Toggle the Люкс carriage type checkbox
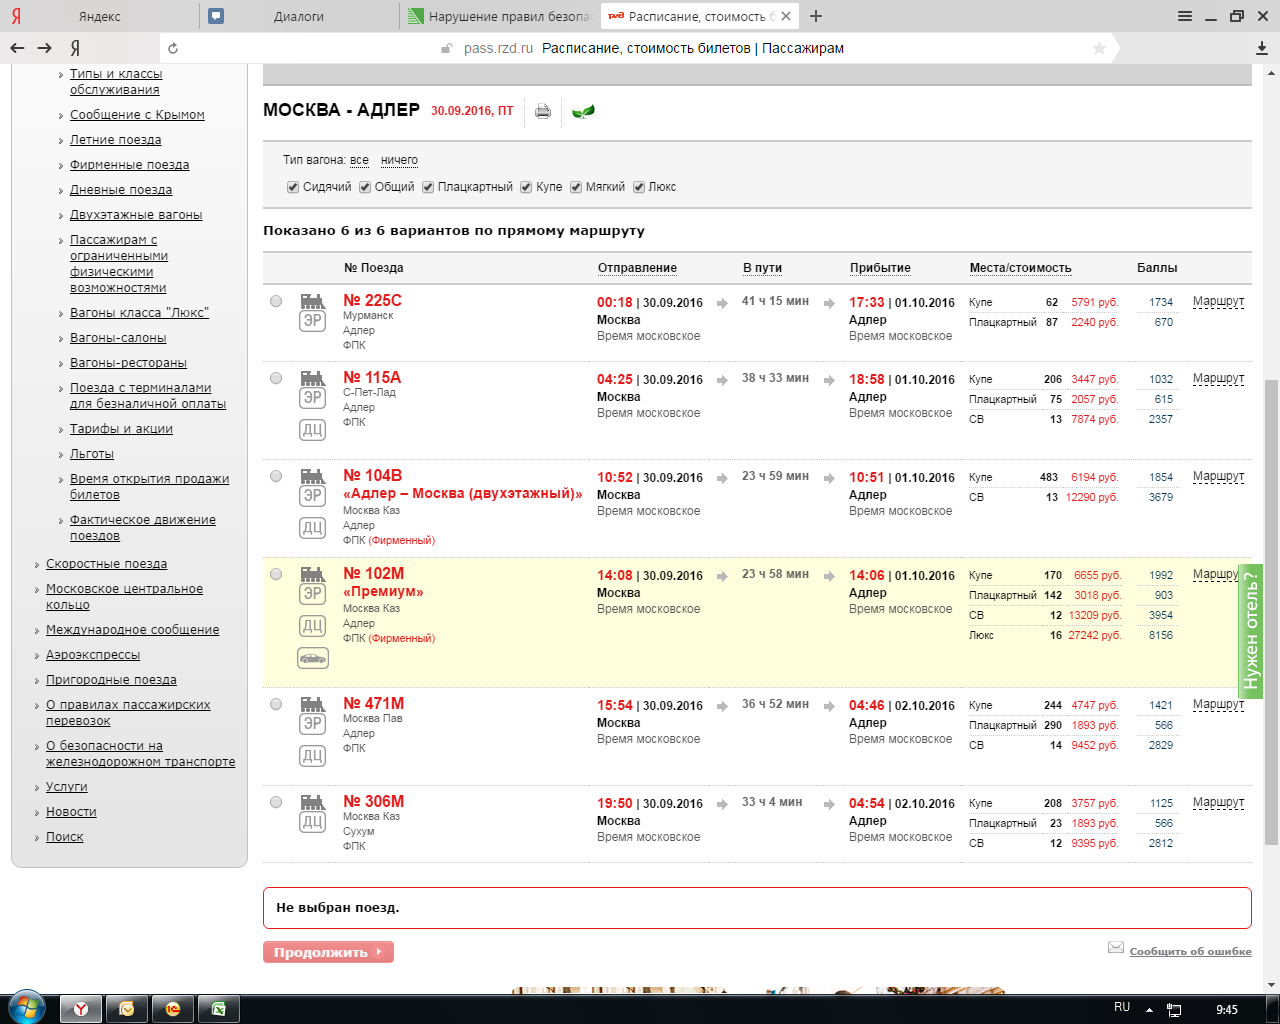Viewport: 1280px width, 1024px height. click(x=639, y=187)
